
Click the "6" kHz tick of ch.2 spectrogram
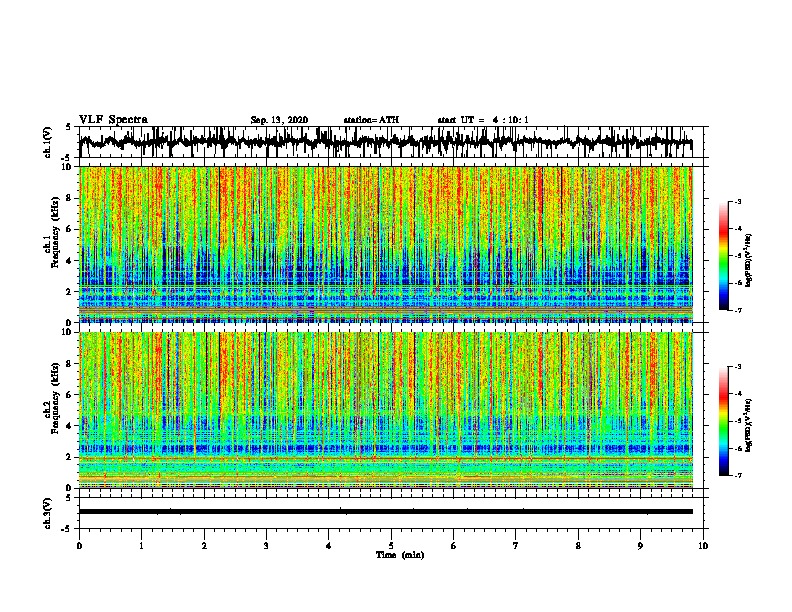coord(70,395)
